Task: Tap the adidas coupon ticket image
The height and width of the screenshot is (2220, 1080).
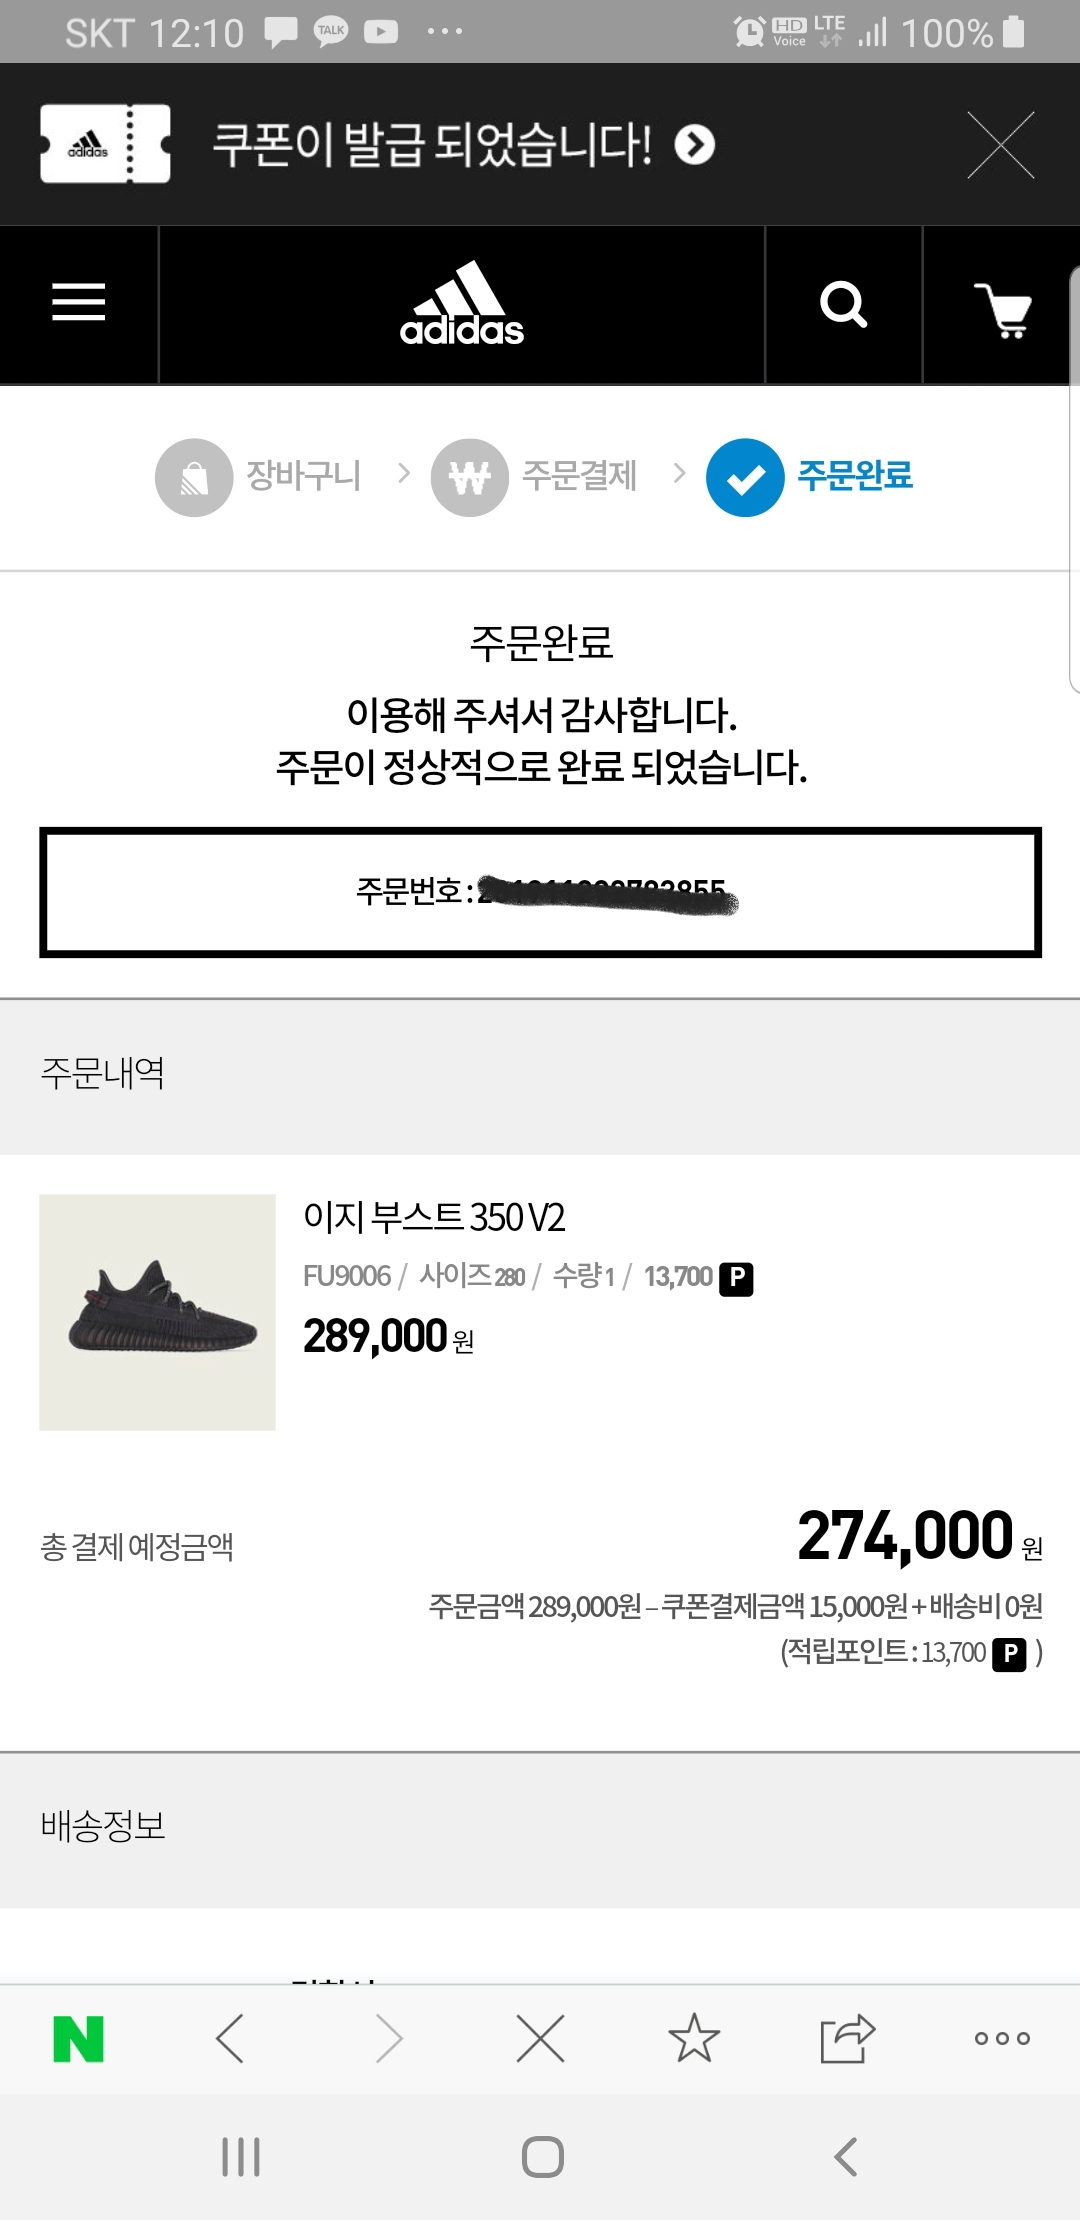Action: point(105,144)
